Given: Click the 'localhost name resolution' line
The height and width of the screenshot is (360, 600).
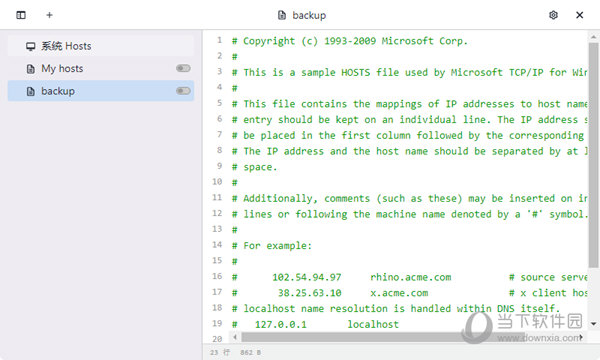Looking at the screenshot, I should pos(396,308).
